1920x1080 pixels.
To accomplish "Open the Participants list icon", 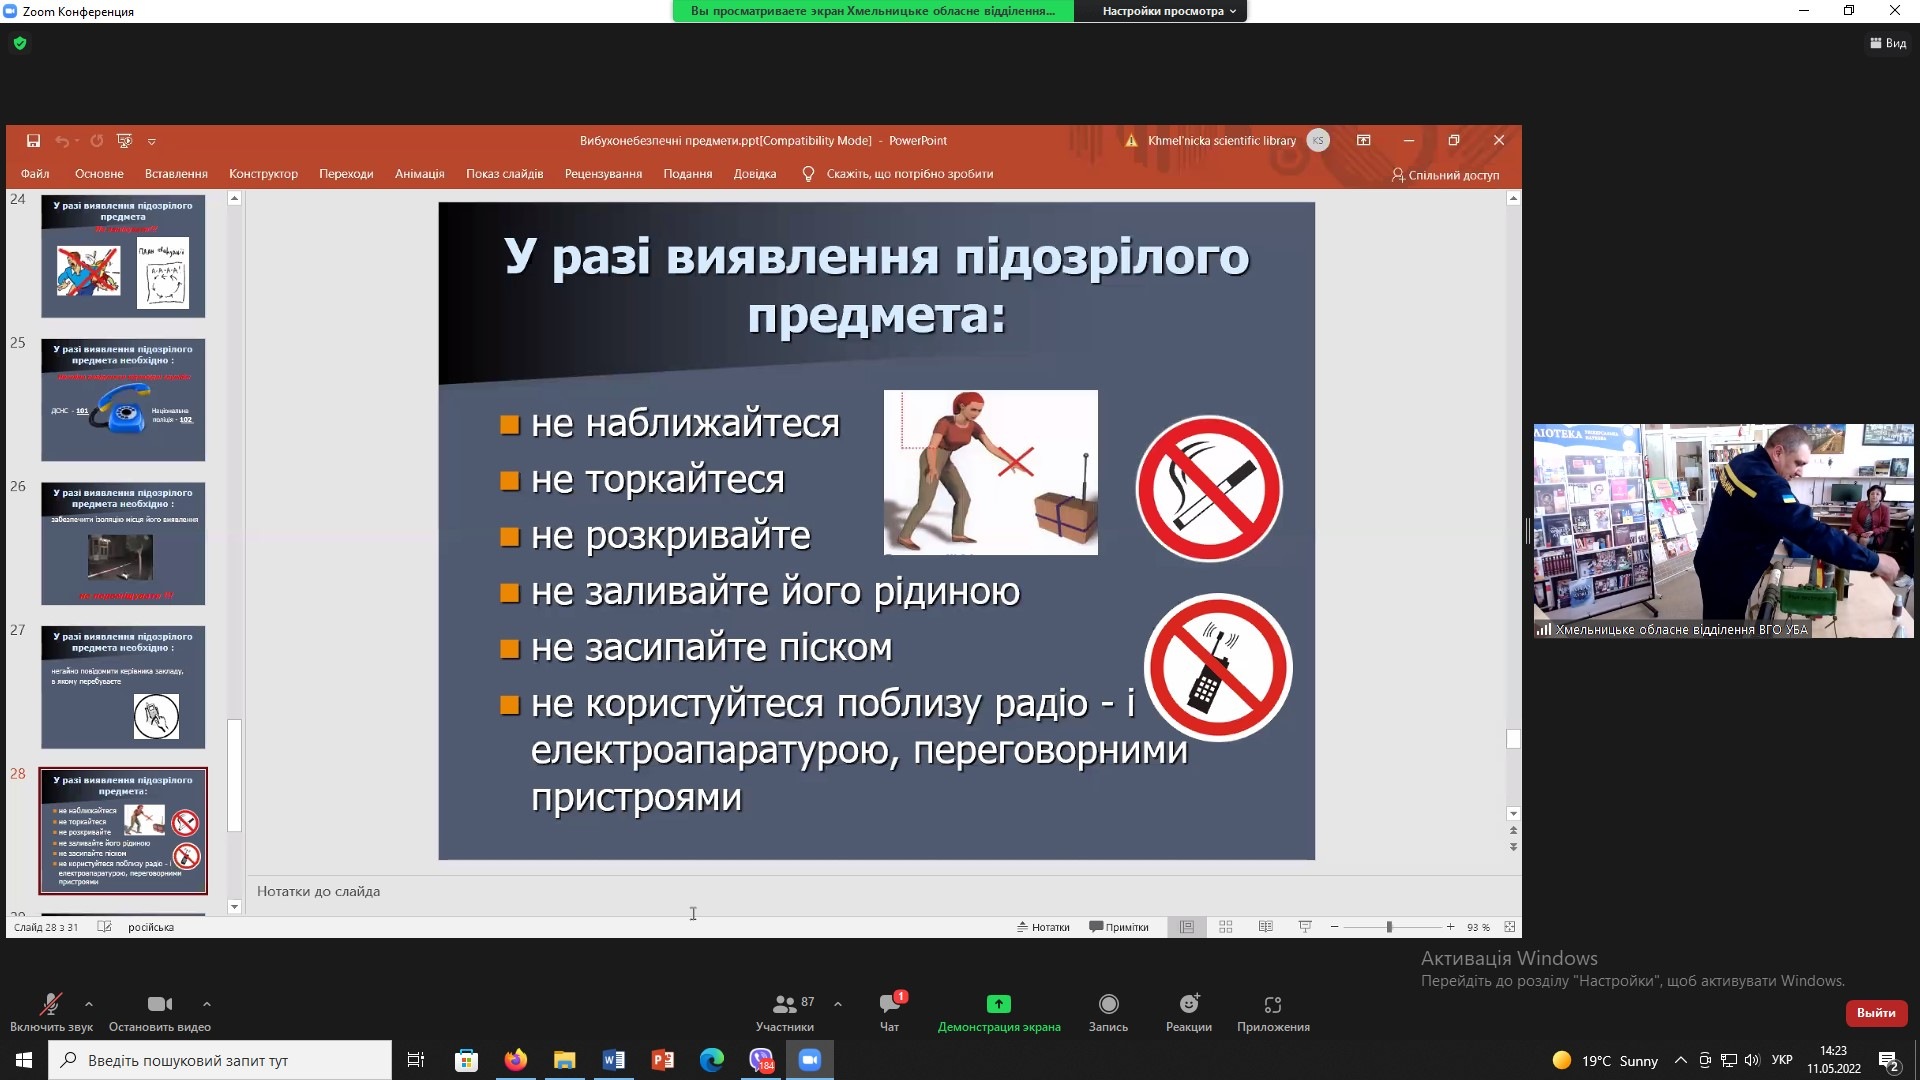I will pos(785,1005).
